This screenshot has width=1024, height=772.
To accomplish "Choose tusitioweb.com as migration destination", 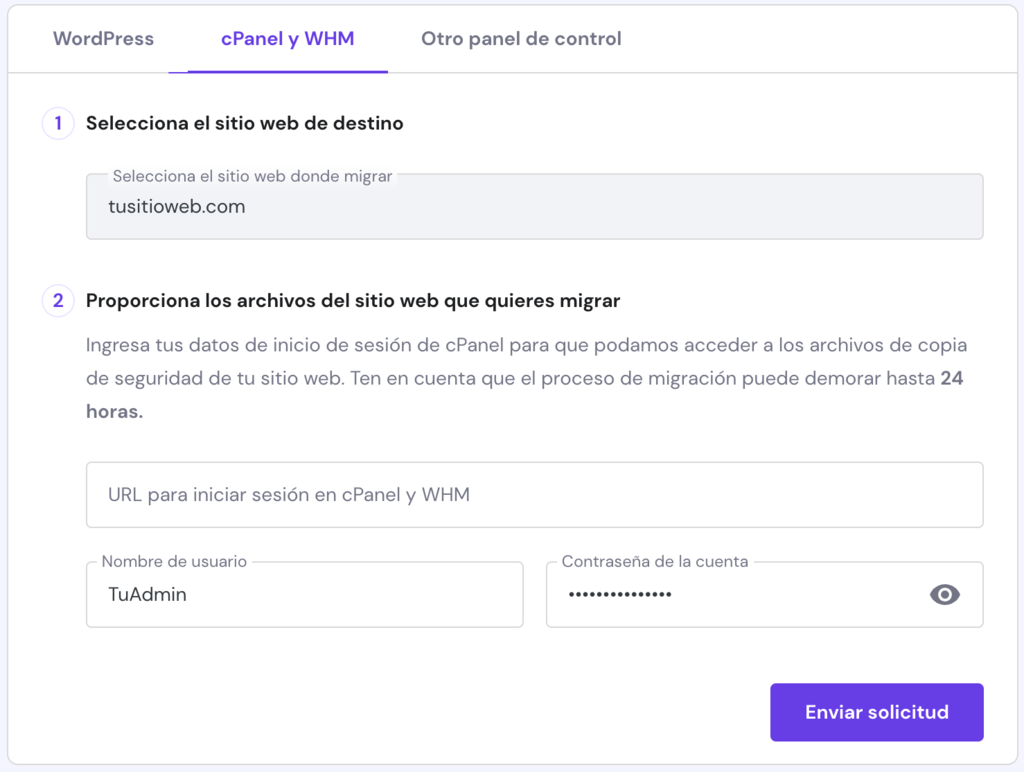I will [177, 209].
